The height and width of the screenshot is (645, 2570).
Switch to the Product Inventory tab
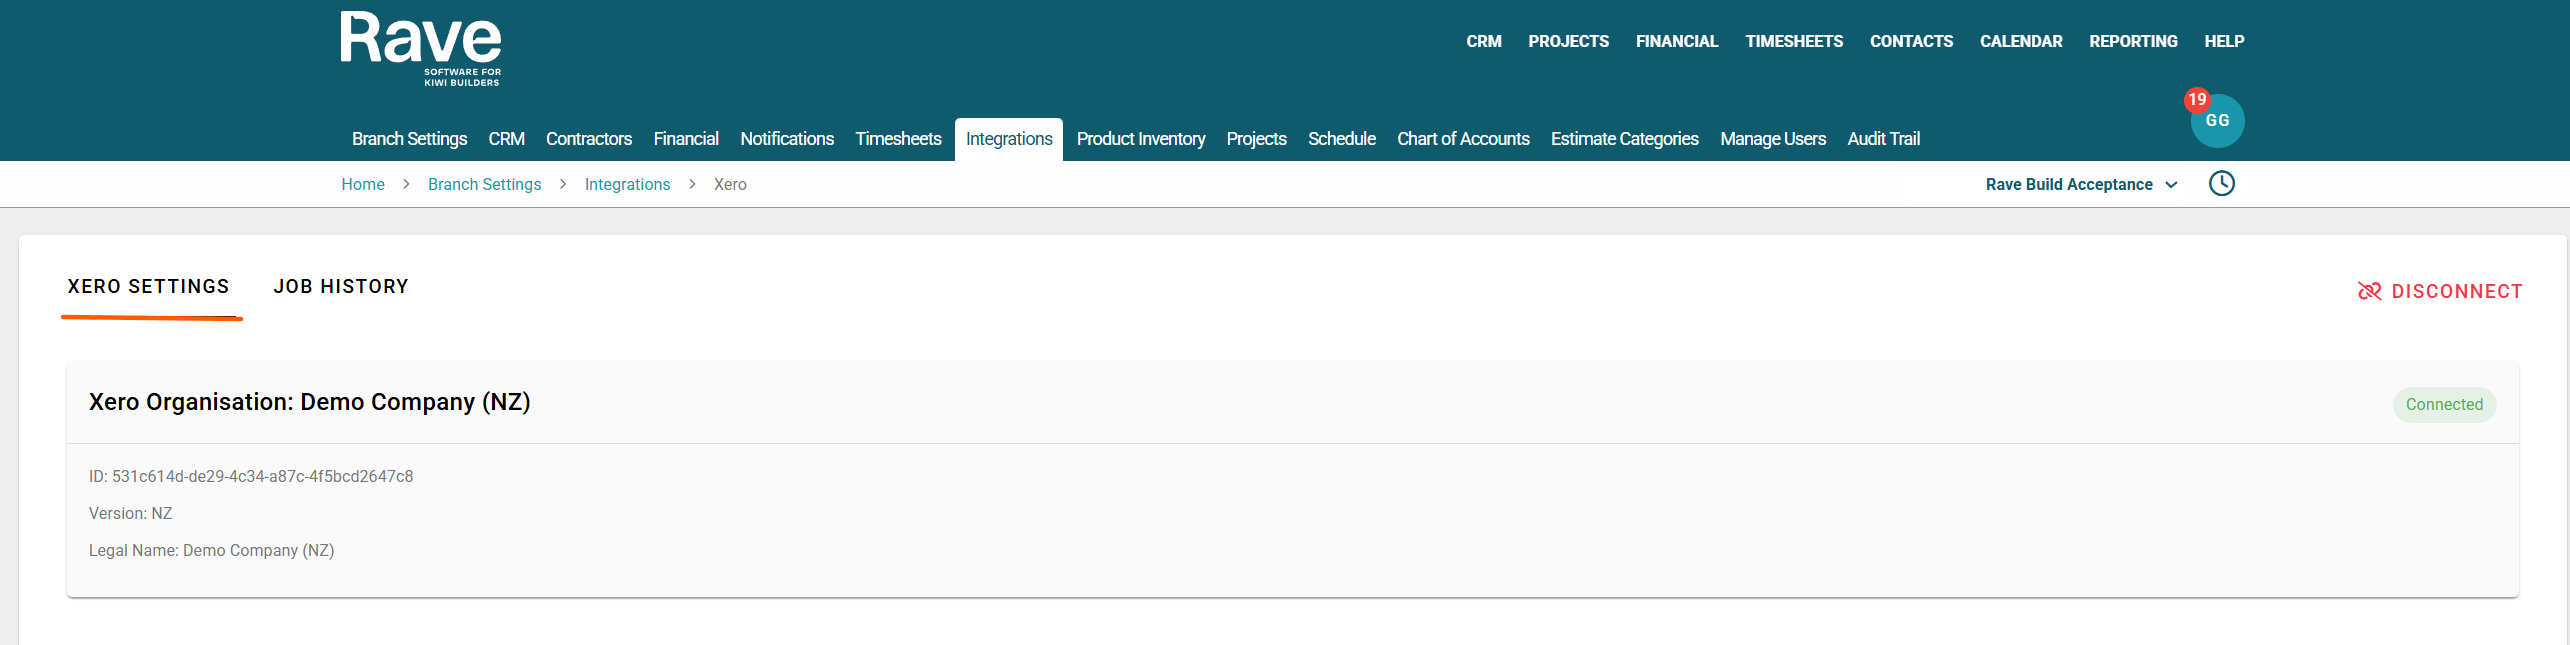[x=1141, y=139]
